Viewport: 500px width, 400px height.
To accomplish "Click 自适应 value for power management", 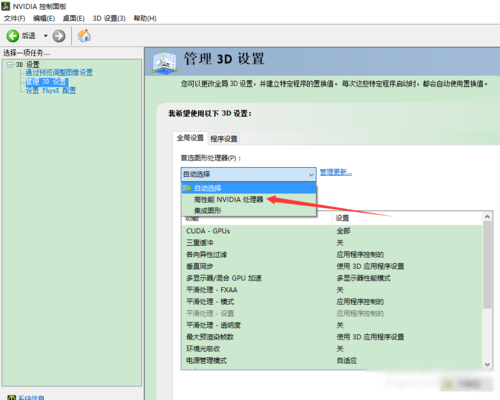I will coord(347,360).
